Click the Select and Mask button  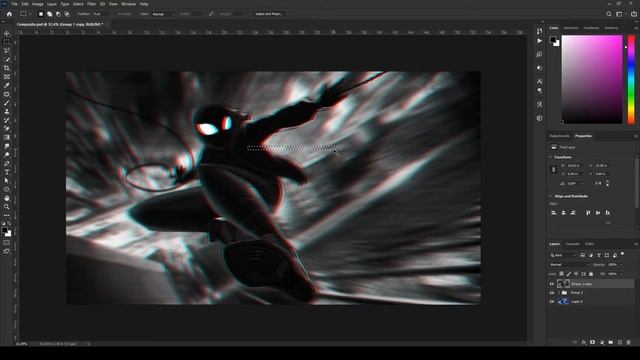coord(269,14)
